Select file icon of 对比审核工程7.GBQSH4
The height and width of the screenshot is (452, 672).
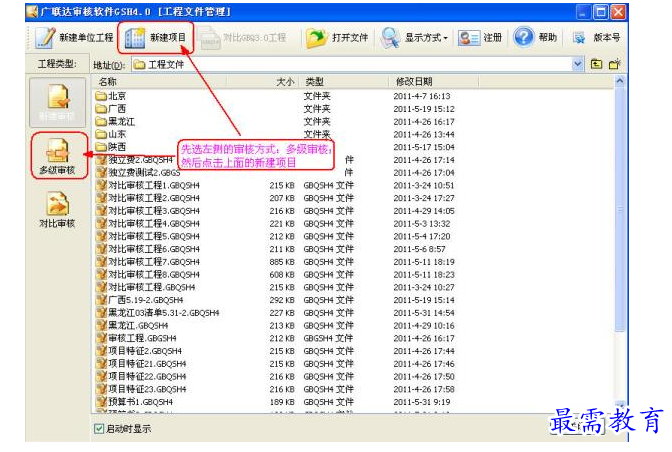tap(101, 261)
